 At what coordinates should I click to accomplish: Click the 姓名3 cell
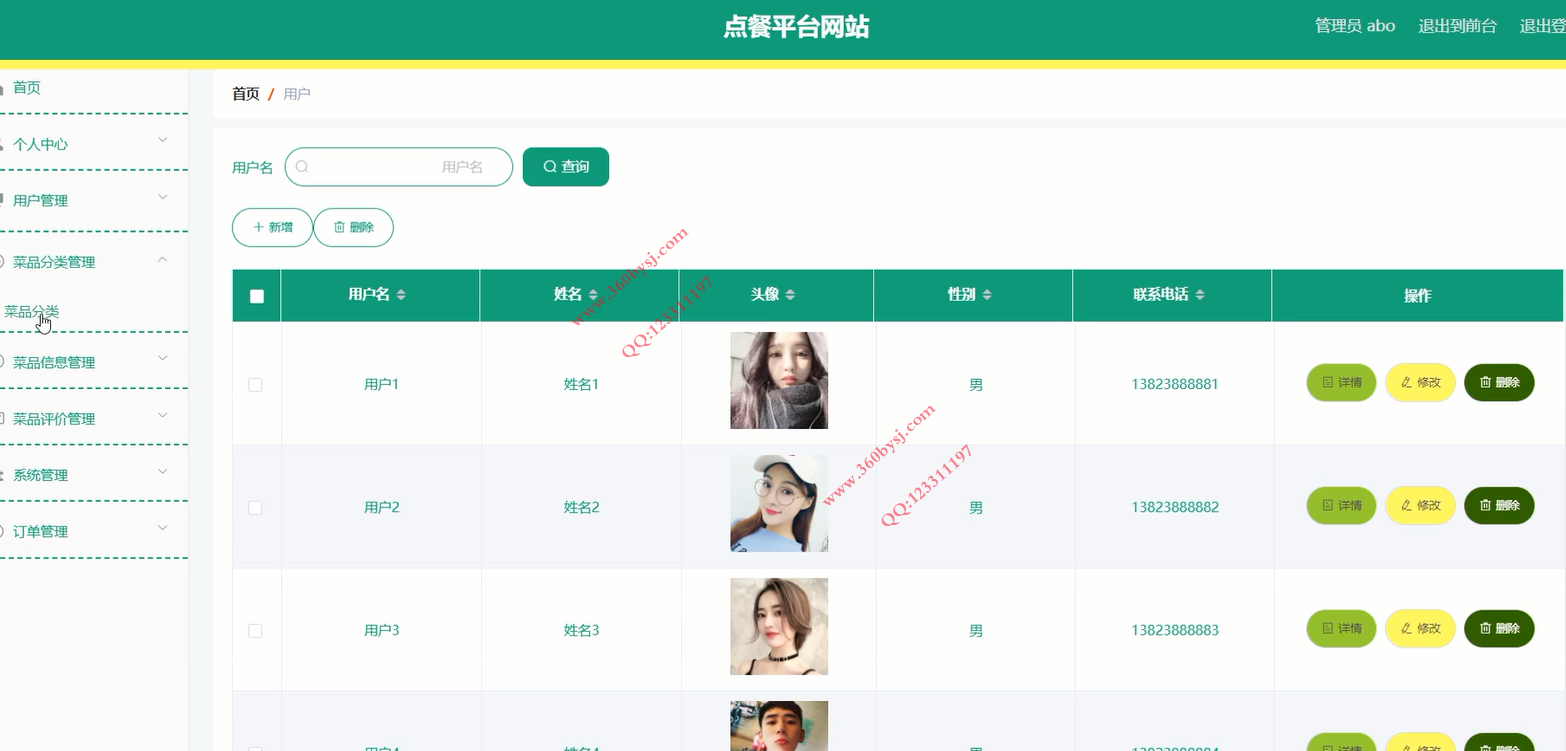click(x=581, y=631)
